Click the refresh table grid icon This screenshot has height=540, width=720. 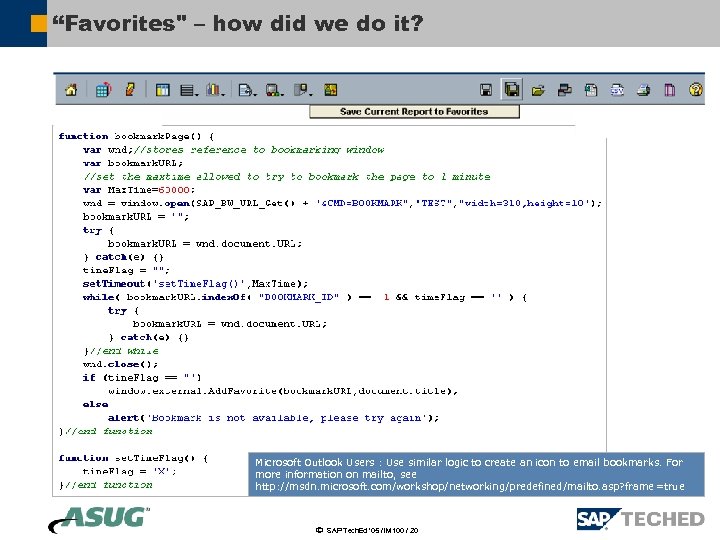[103, 89]
